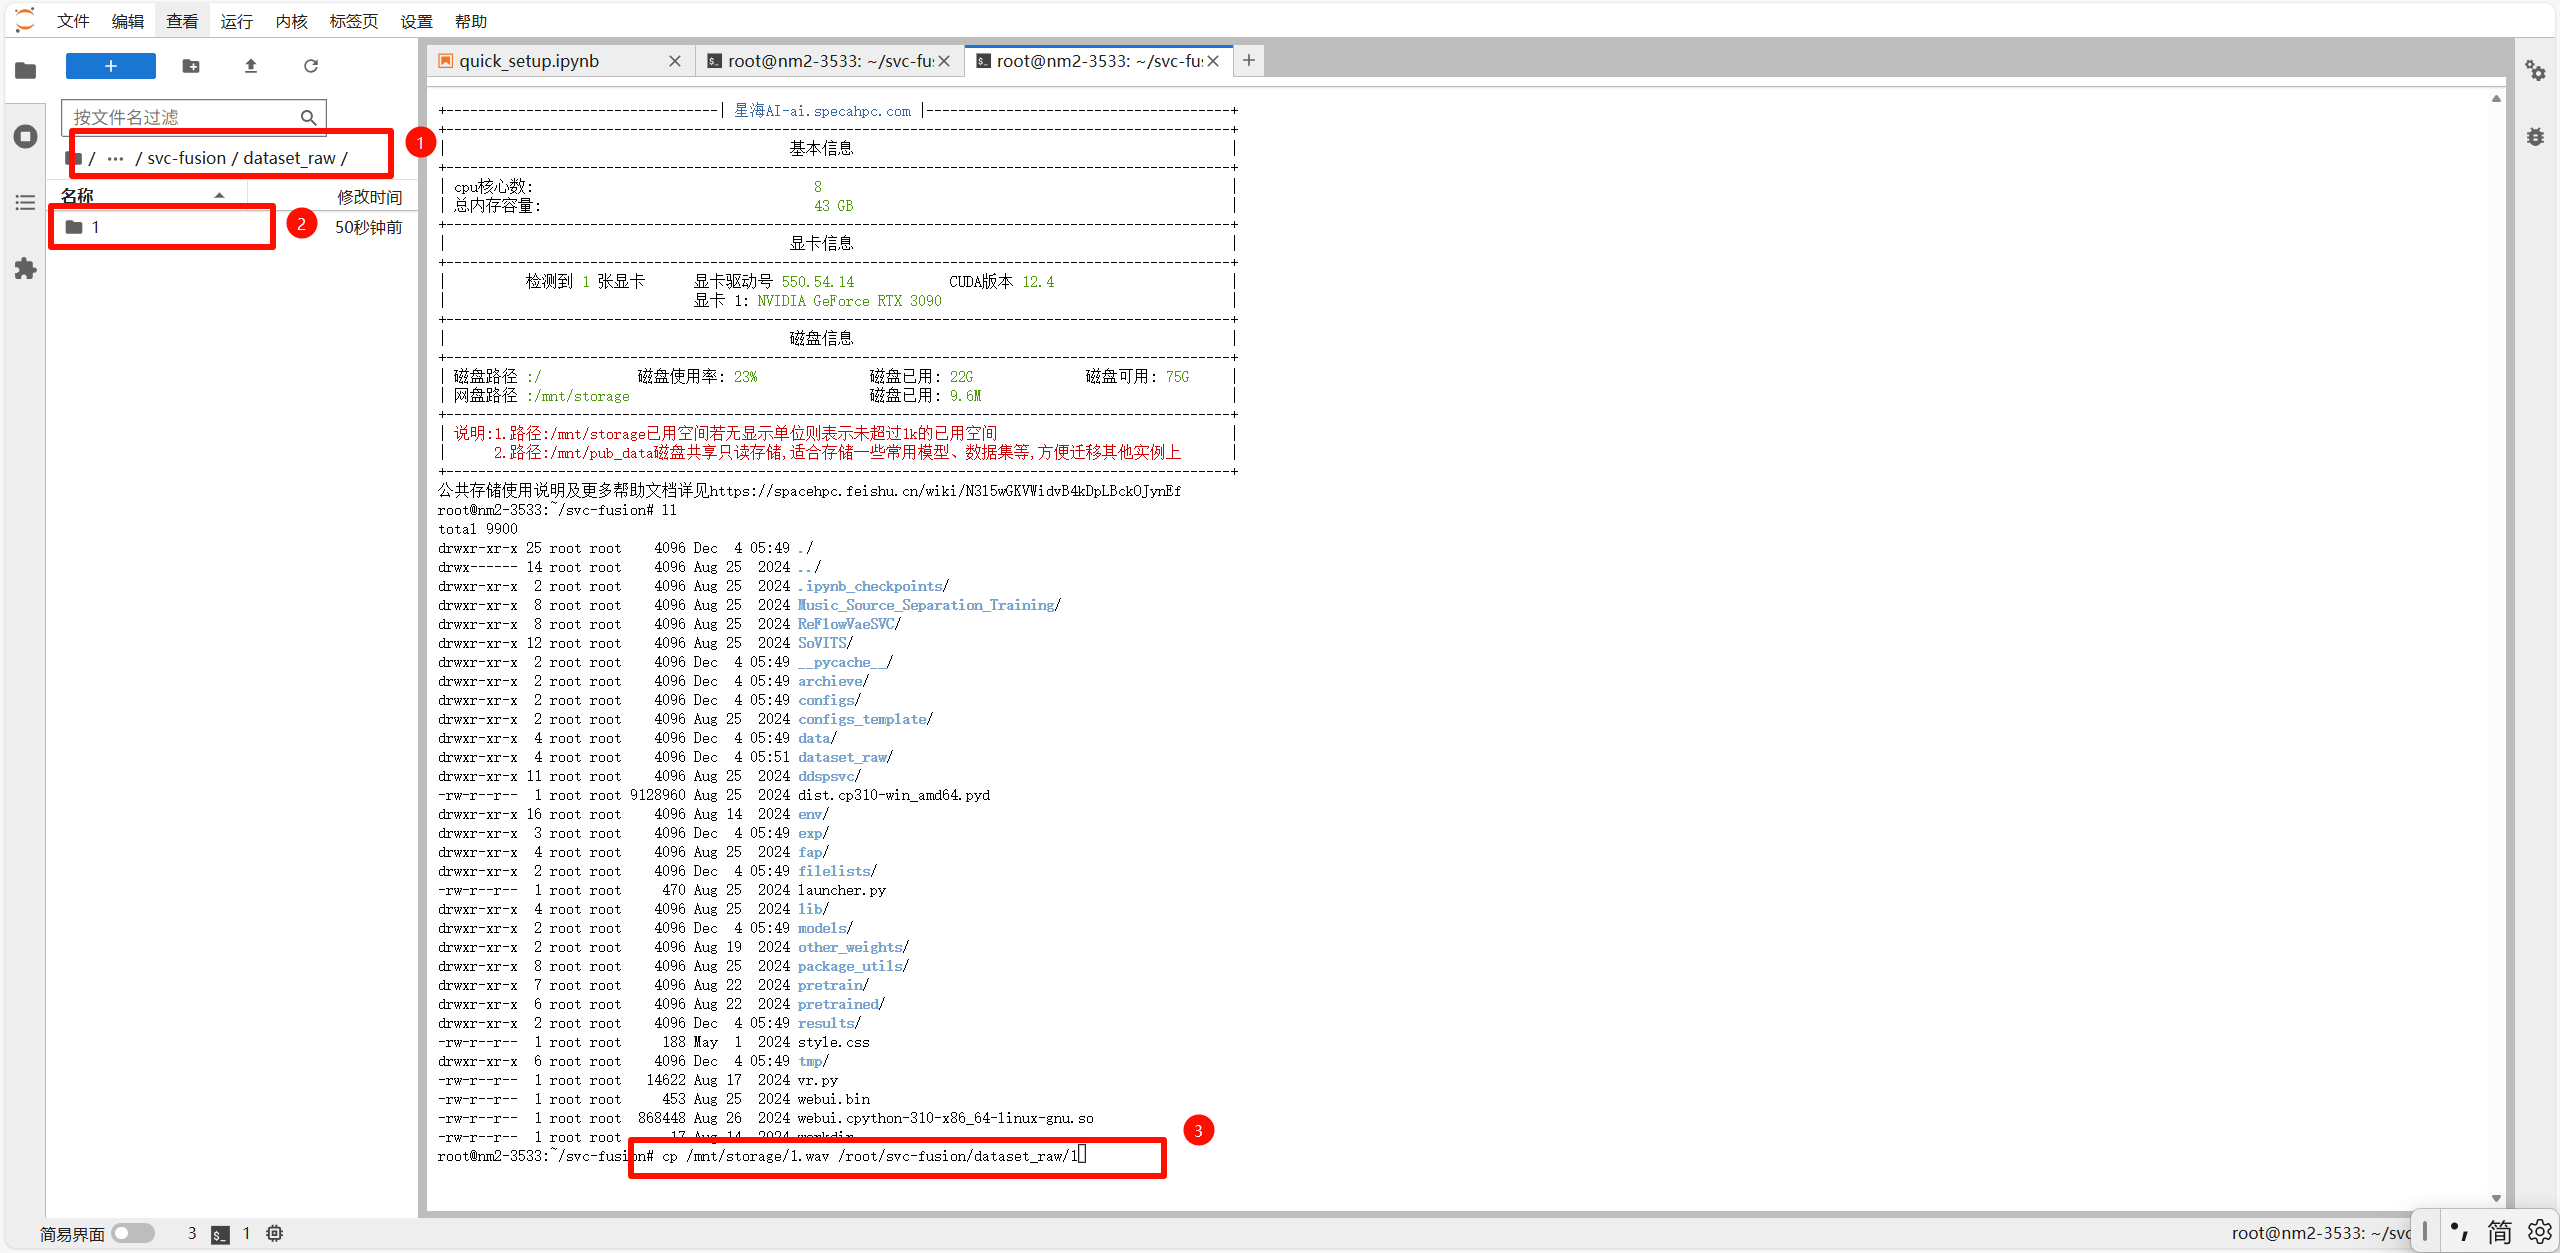Add a new tab with plus button
2560x1253 pixels.
coord(1249,61)
